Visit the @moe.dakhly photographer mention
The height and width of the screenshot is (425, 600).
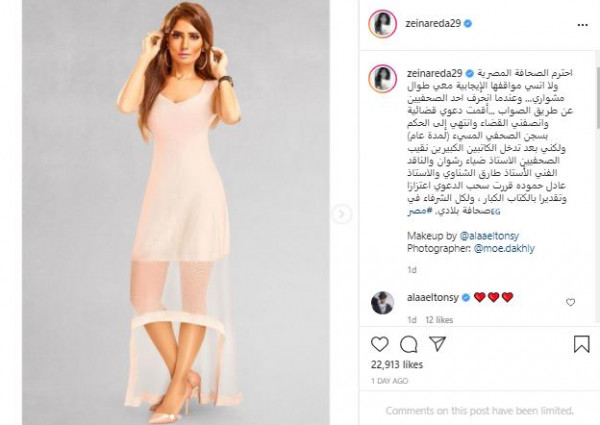click(504, 248)
